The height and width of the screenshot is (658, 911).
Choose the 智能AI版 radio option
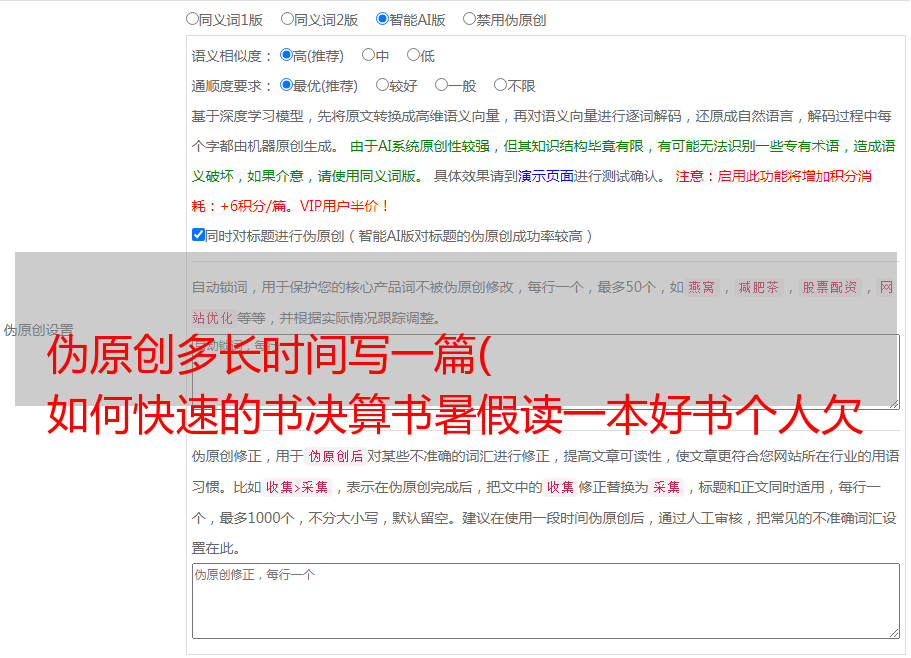[382, 19]
